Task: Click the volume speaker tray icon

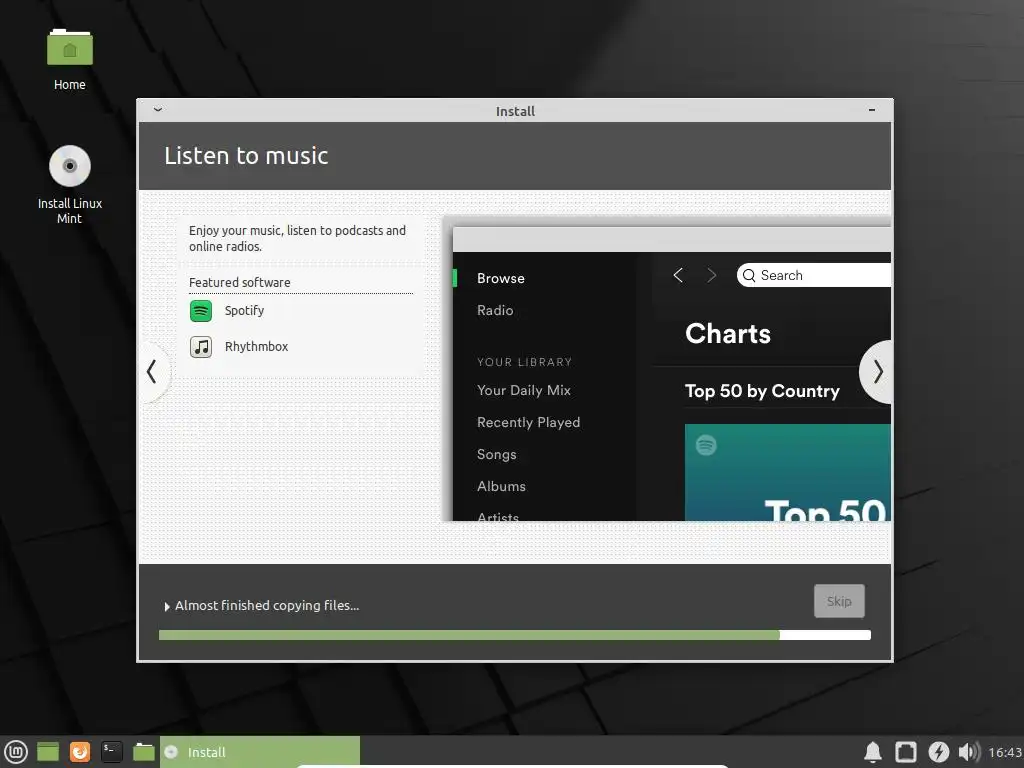Action: point(969,752)
